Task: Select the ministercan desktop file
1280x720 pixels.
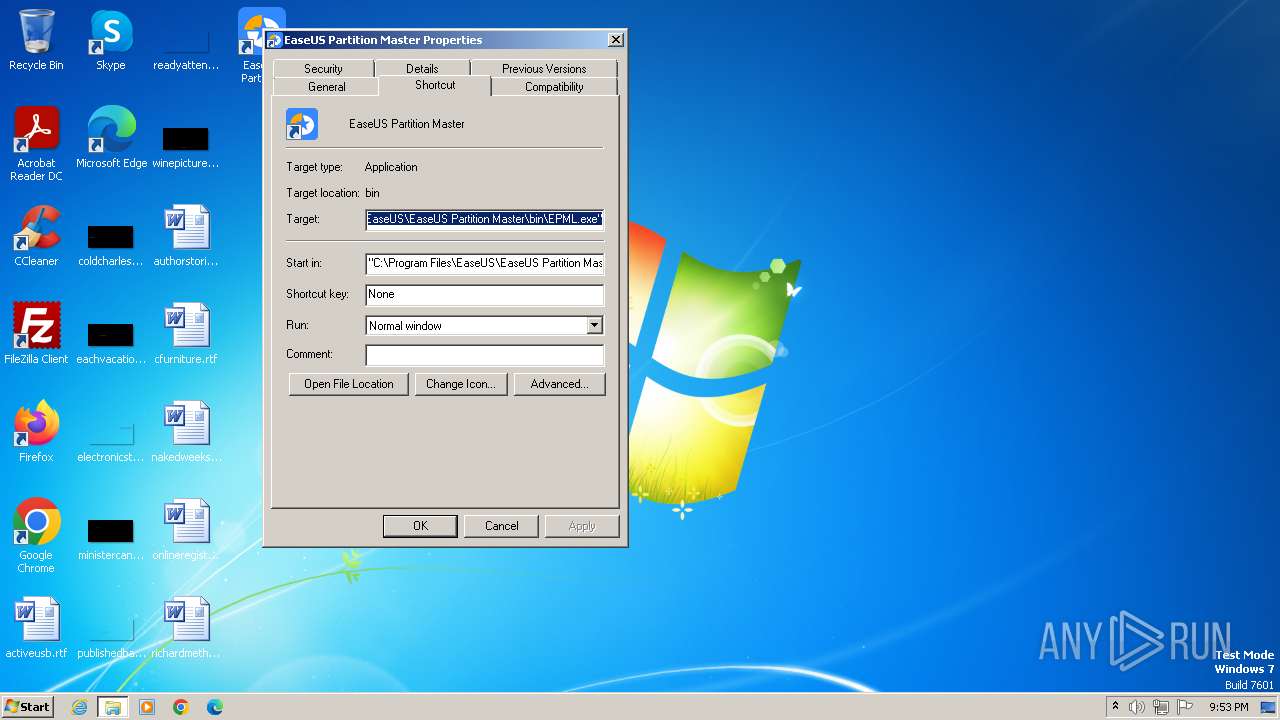Action: [x=111, y=538]
